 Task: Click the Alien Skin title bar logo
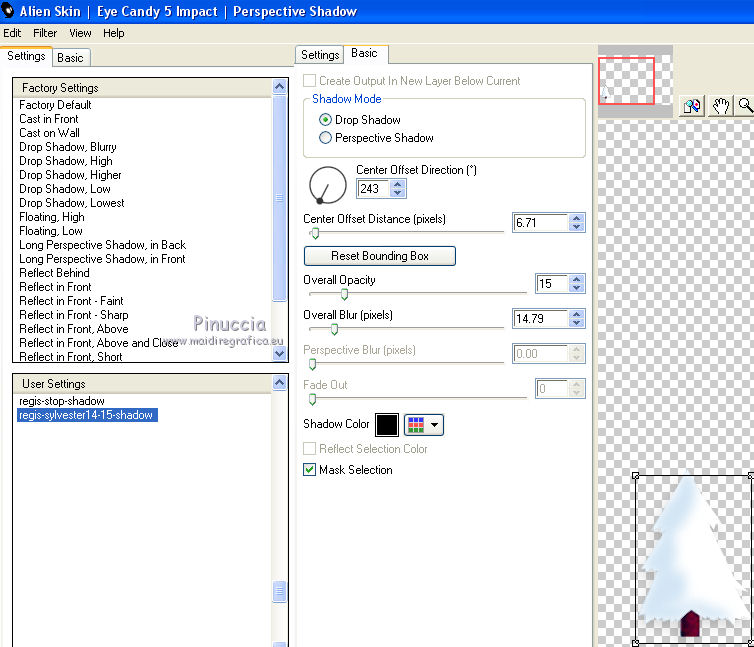pyautogui.click(x=7, y=10)
